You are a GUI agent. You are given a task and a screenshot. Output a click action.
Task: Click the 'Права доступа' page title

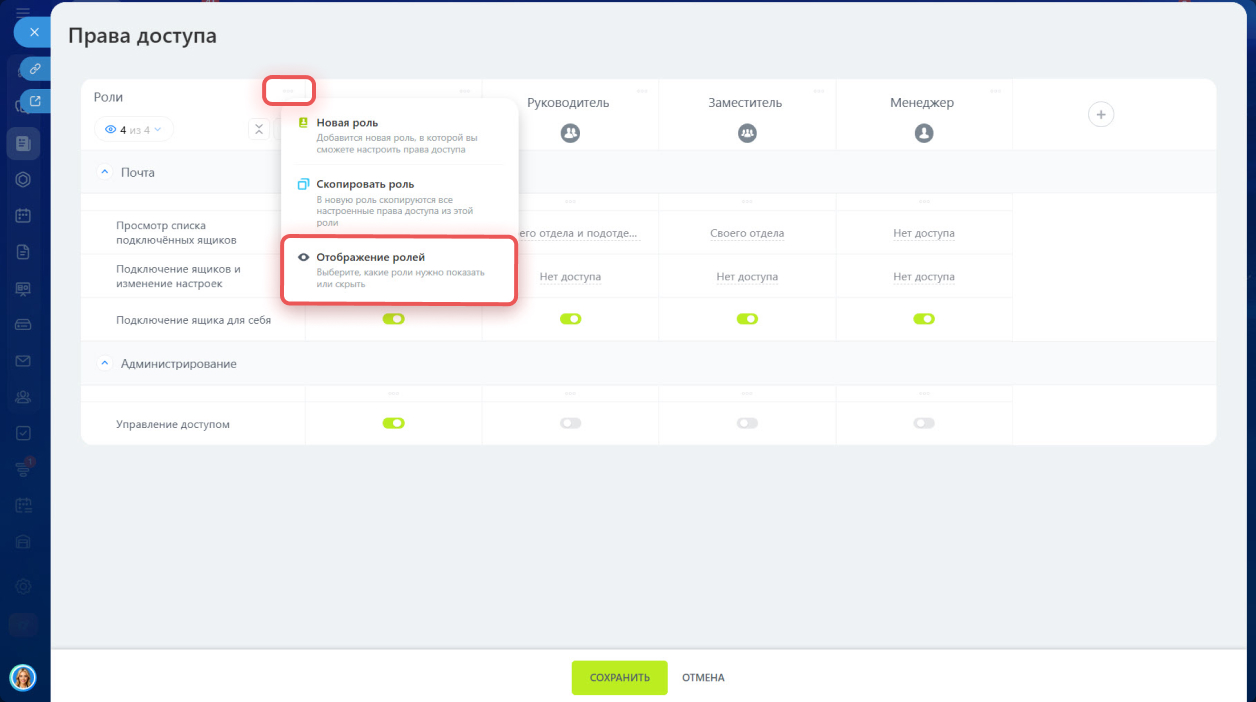(x=142, y=36)
